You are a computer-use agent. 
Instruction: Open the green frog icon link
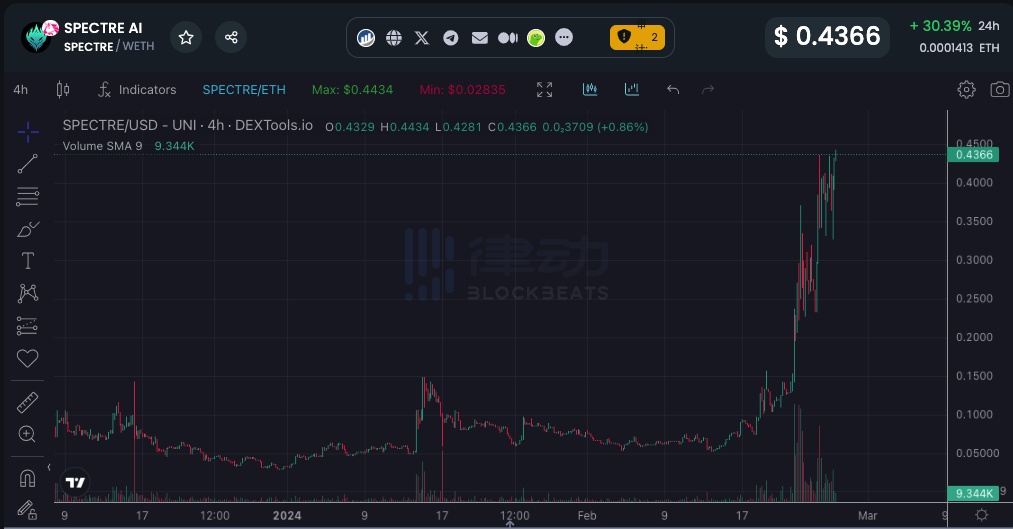536,37
